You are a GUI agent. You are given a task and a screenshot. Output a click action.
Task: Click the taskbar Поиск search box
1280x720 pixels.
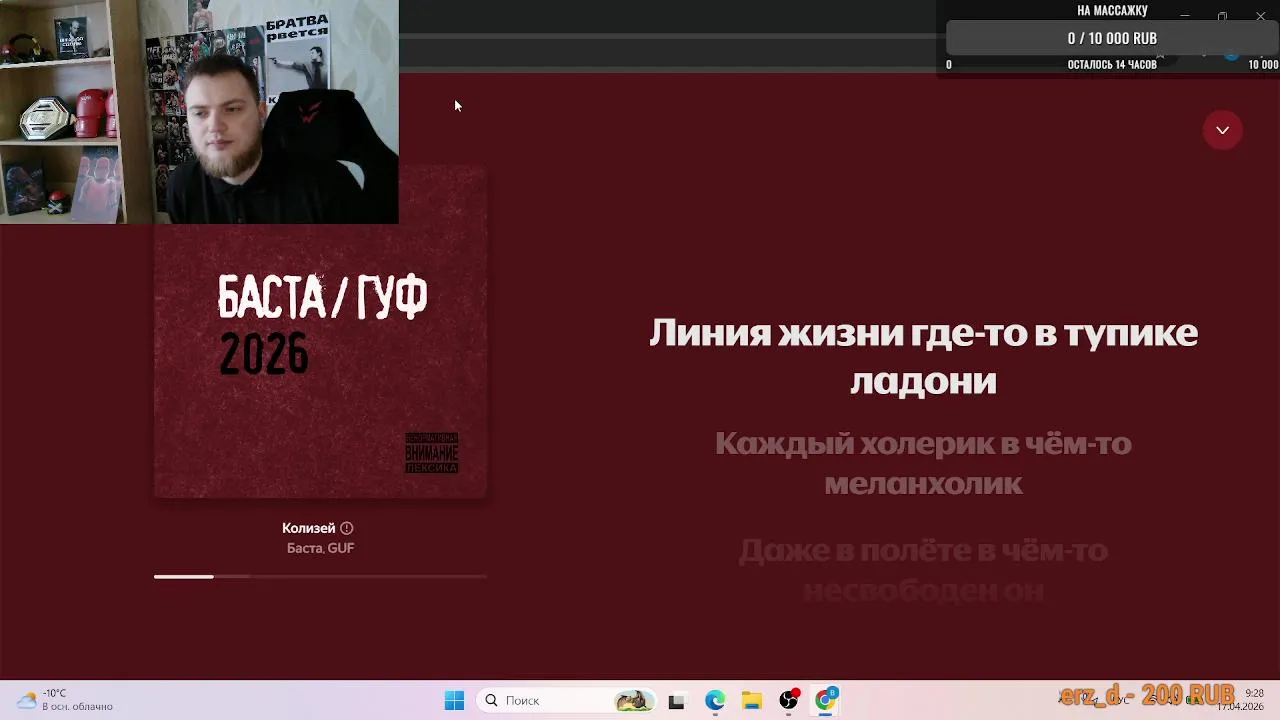(x=567, y=701)
